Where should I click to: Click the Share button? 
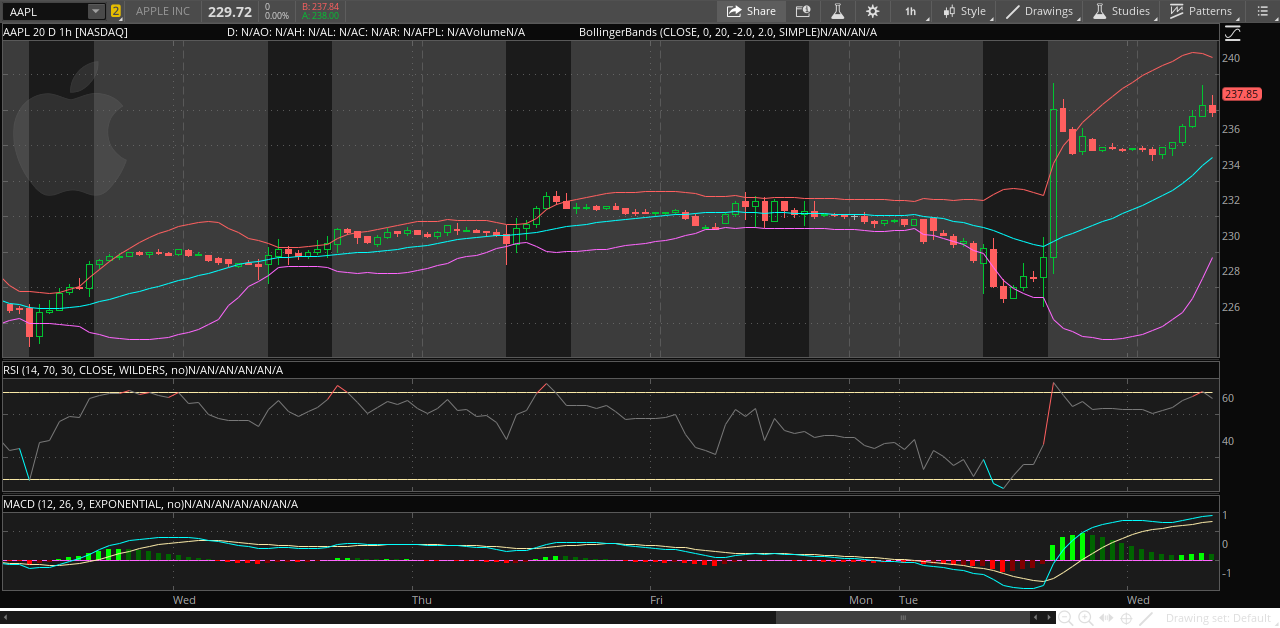pos(751,11)
